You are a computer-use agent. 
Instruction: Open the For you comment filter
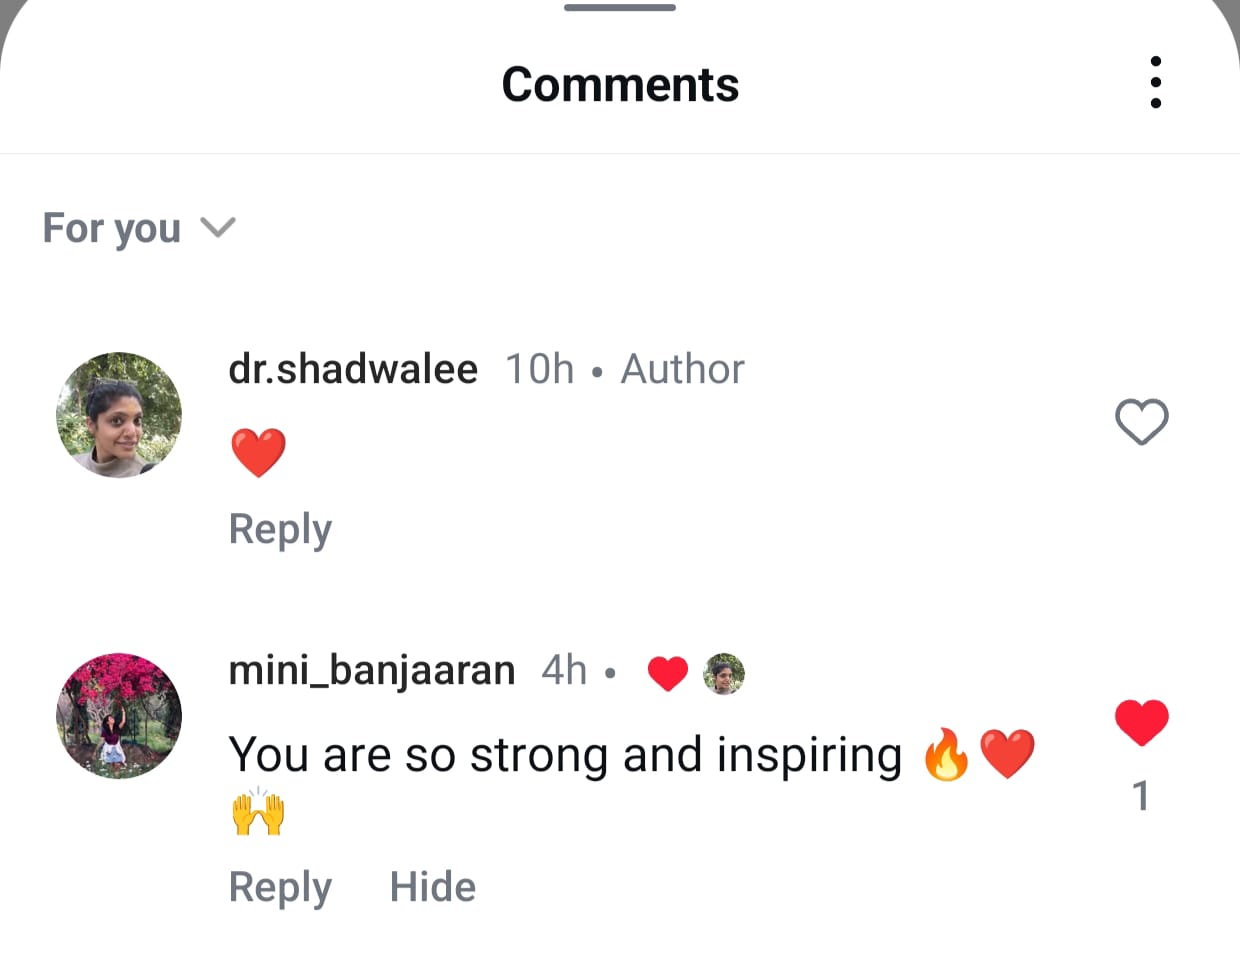coord(139,228)
